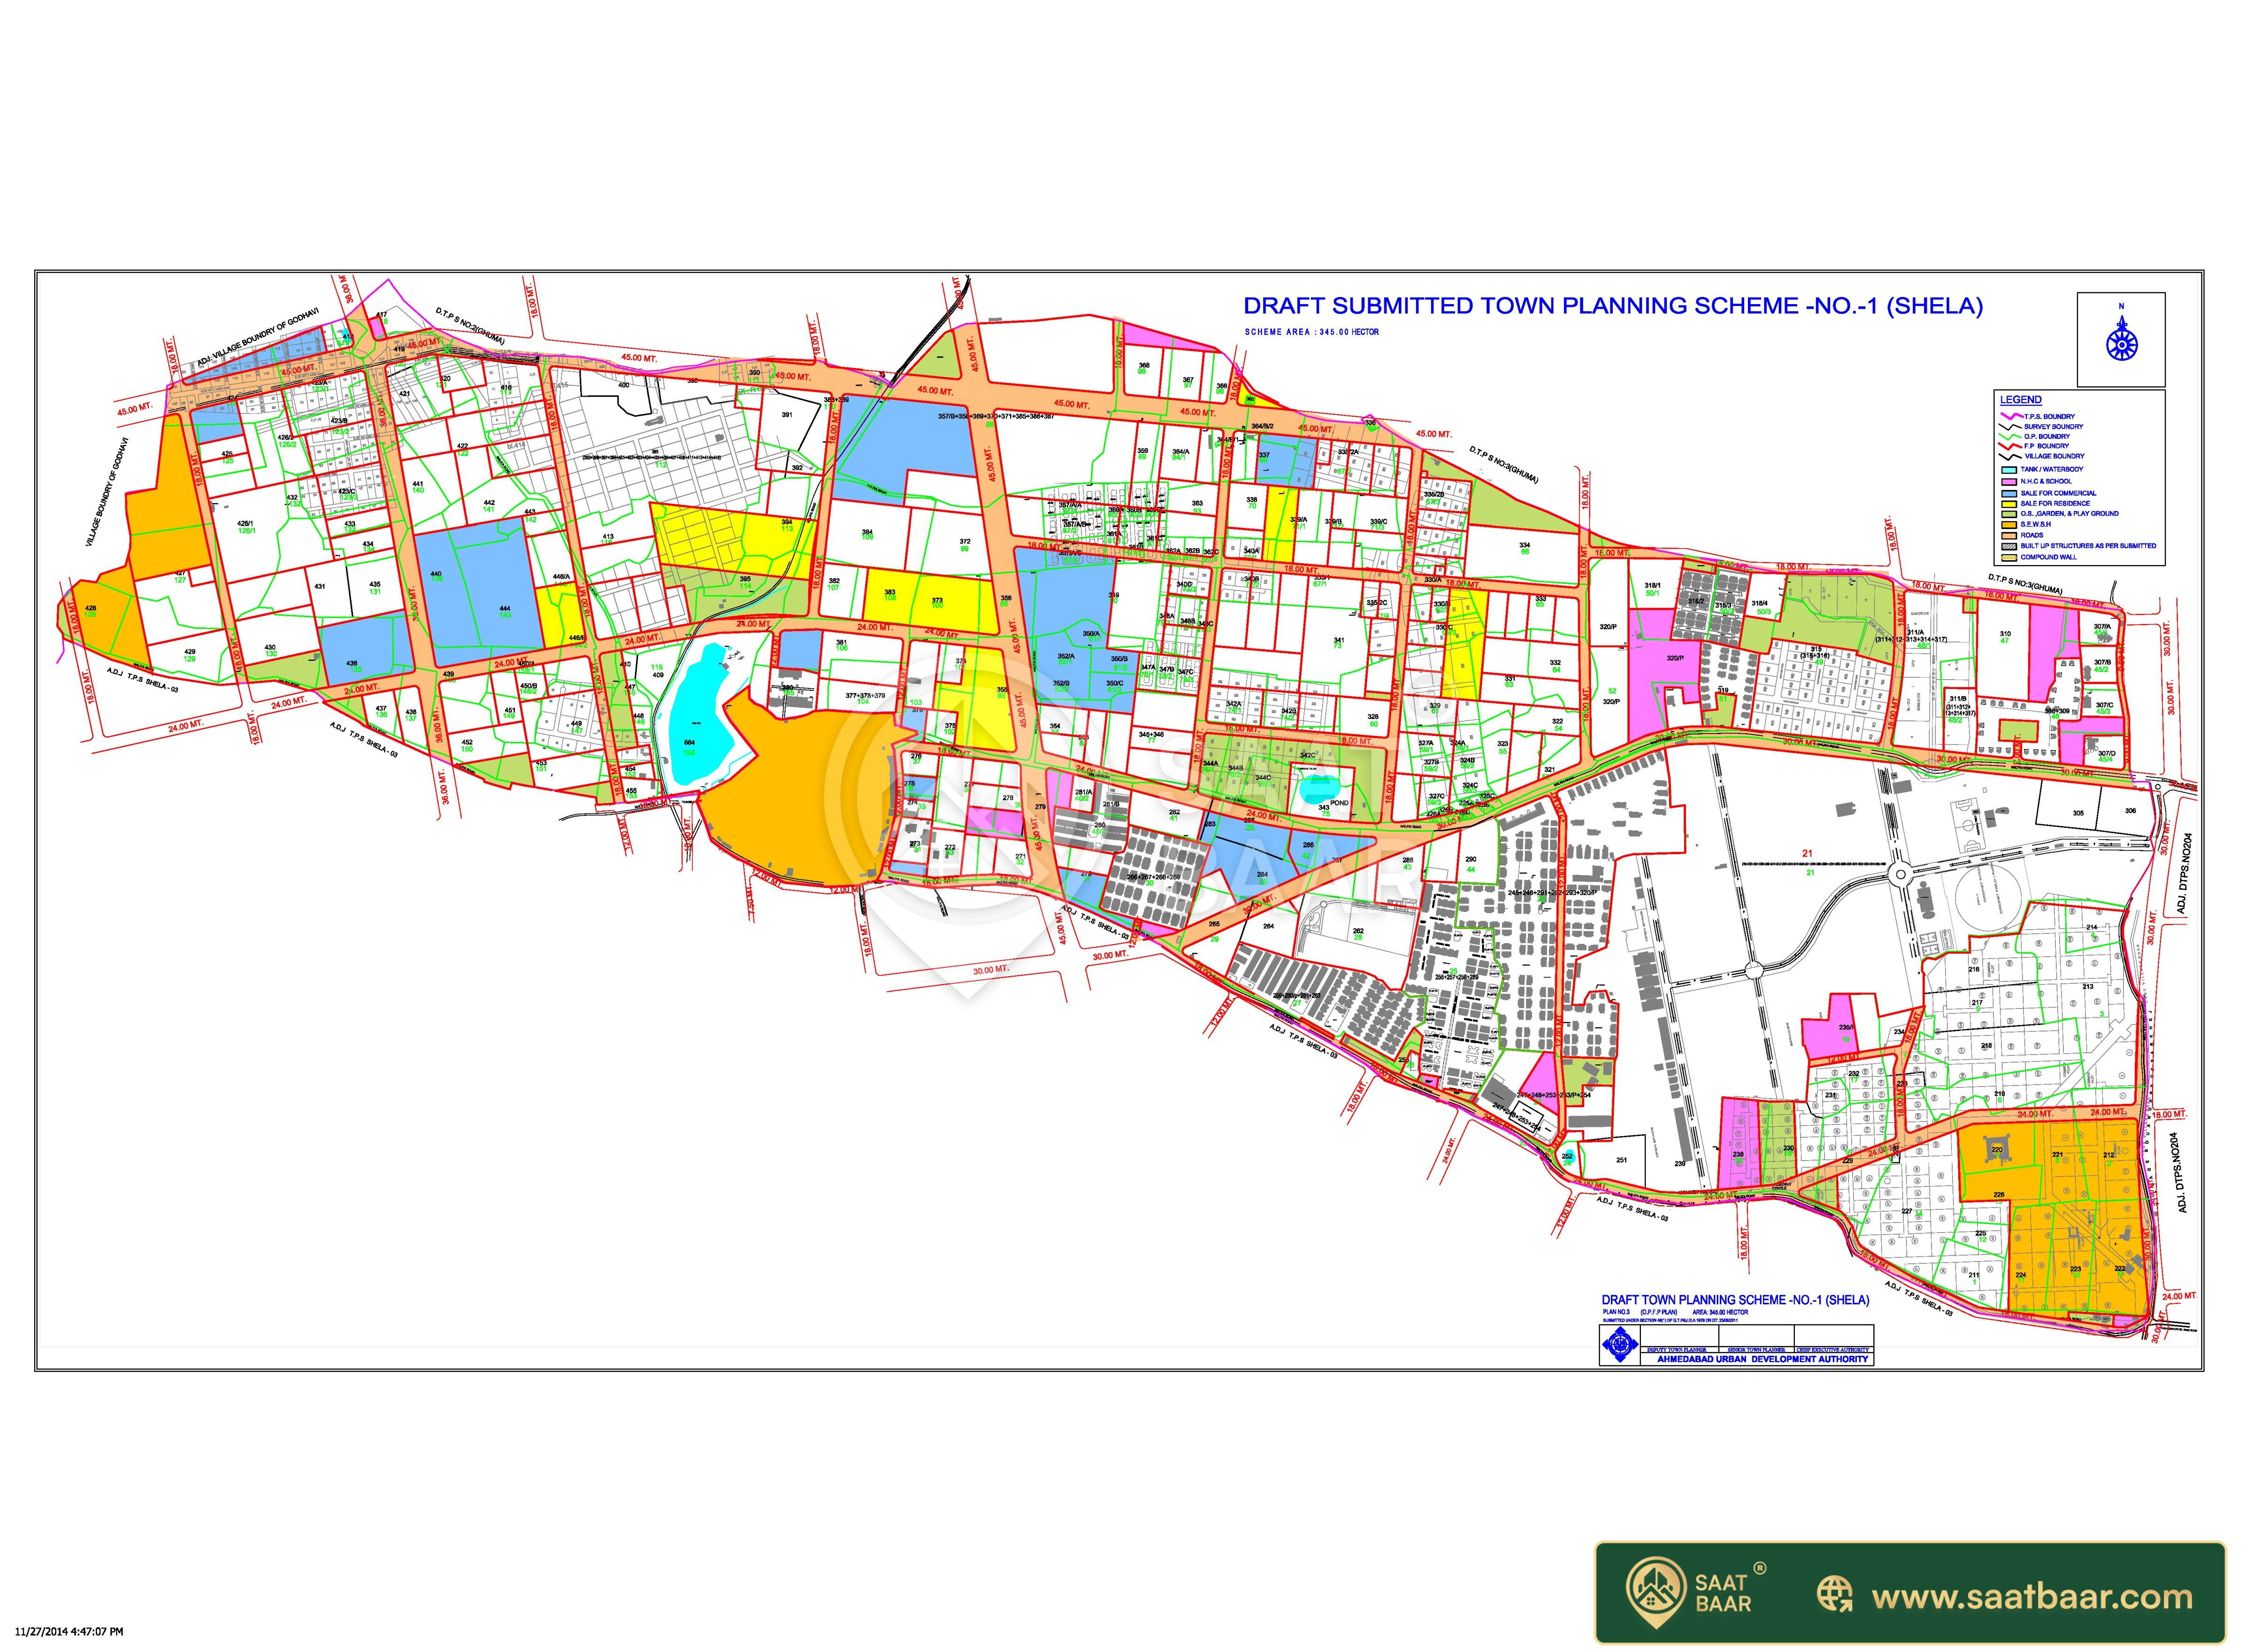The image size is (2253, 1652).
Task: Click the Built Up Structures hatched legend swatch
Action: pyautogui.click(x=2009, y=547)
